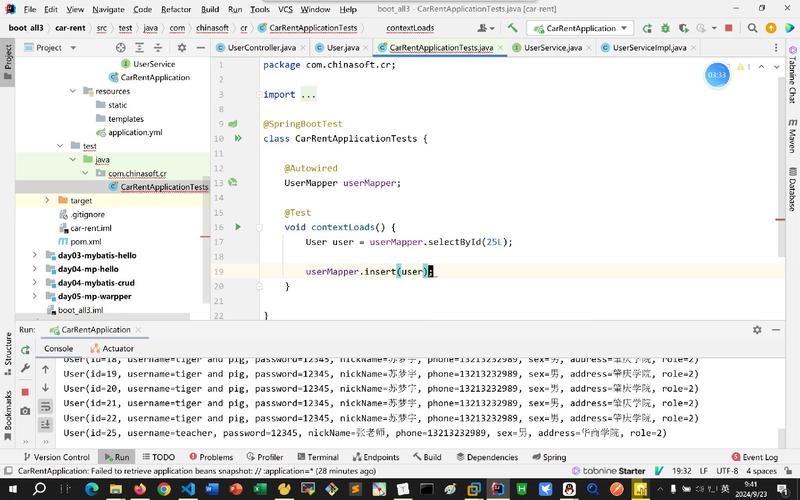
Task: Click the Expand All icon in Project panel
Action: pos(139,47)
